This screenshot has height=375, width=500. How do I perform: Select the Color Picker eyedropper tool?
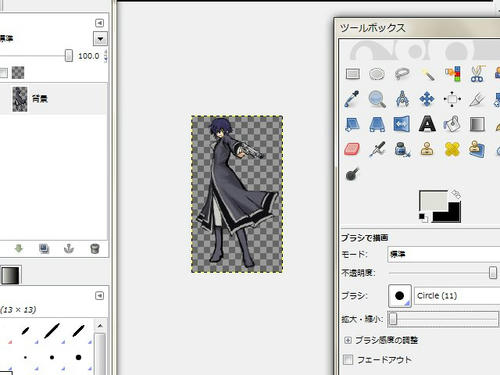352,99
